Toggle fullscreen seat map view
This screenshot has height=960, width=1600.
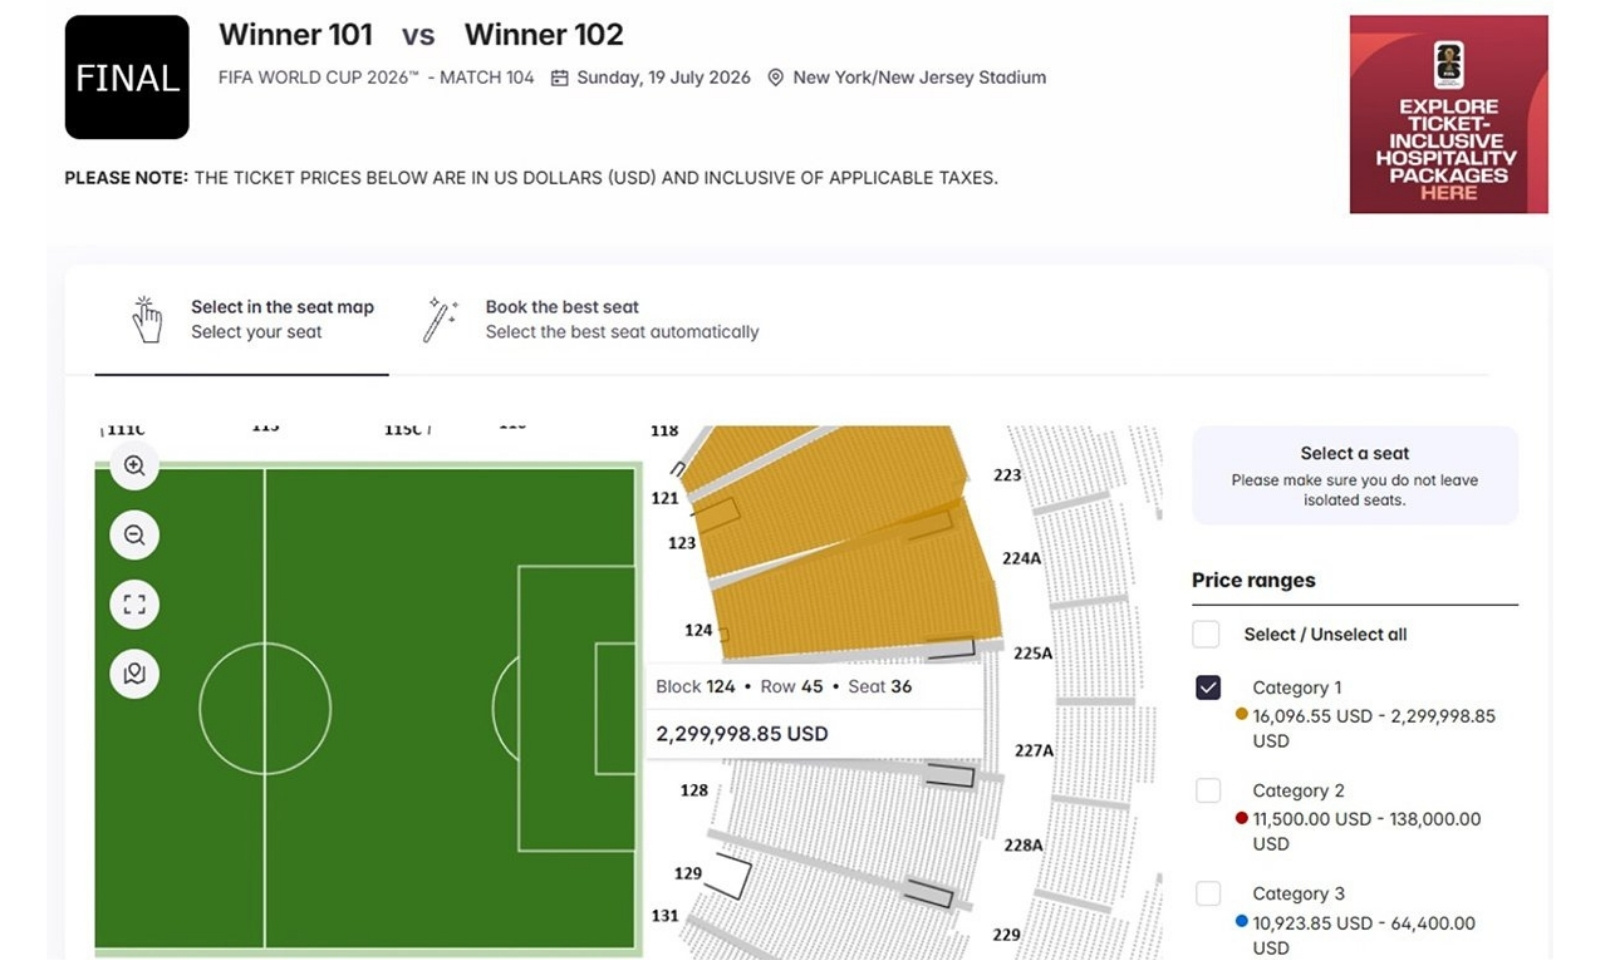coord(134,604)
